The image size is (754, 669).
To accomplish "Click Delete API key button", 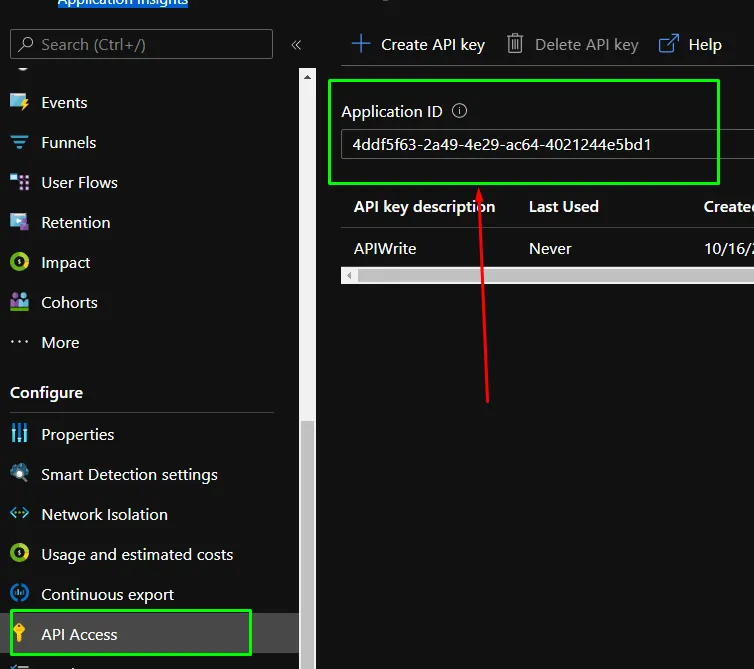I will (x=572, y=44).
